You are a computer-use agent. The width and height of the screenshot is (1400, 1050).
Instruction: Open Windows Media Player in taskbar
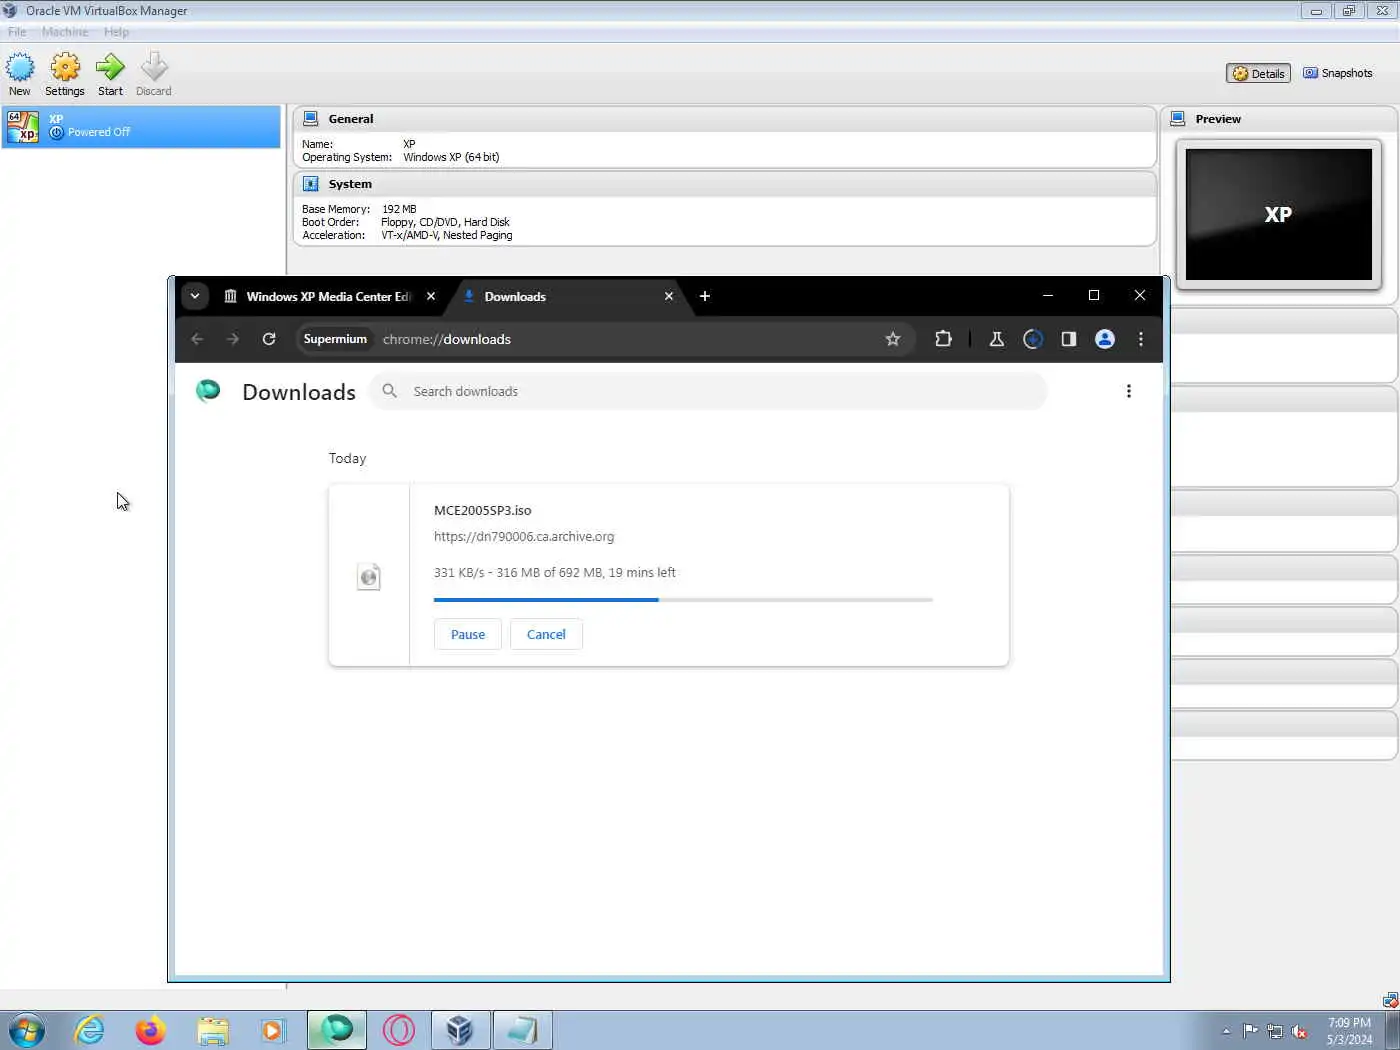[273, 1030]
